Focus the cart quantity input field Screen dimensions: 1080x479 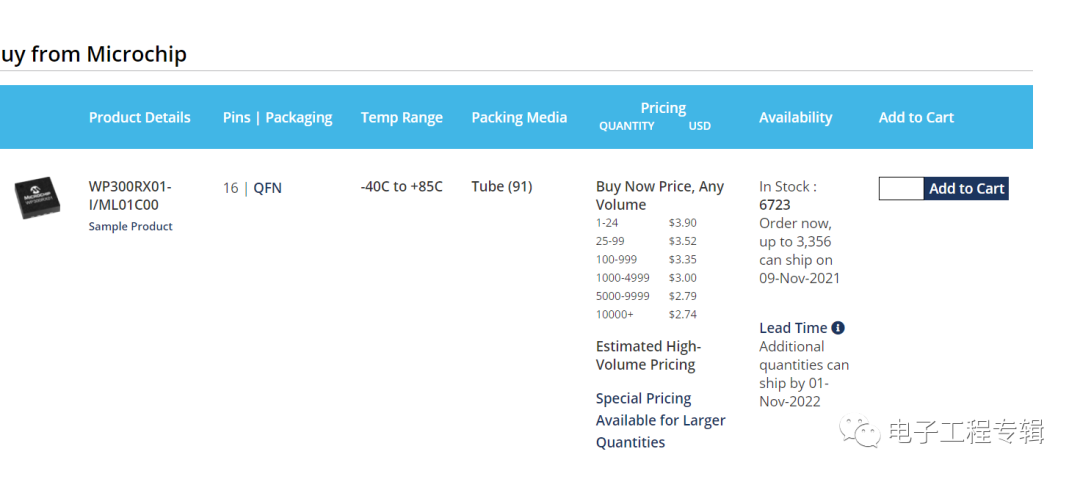901,189
